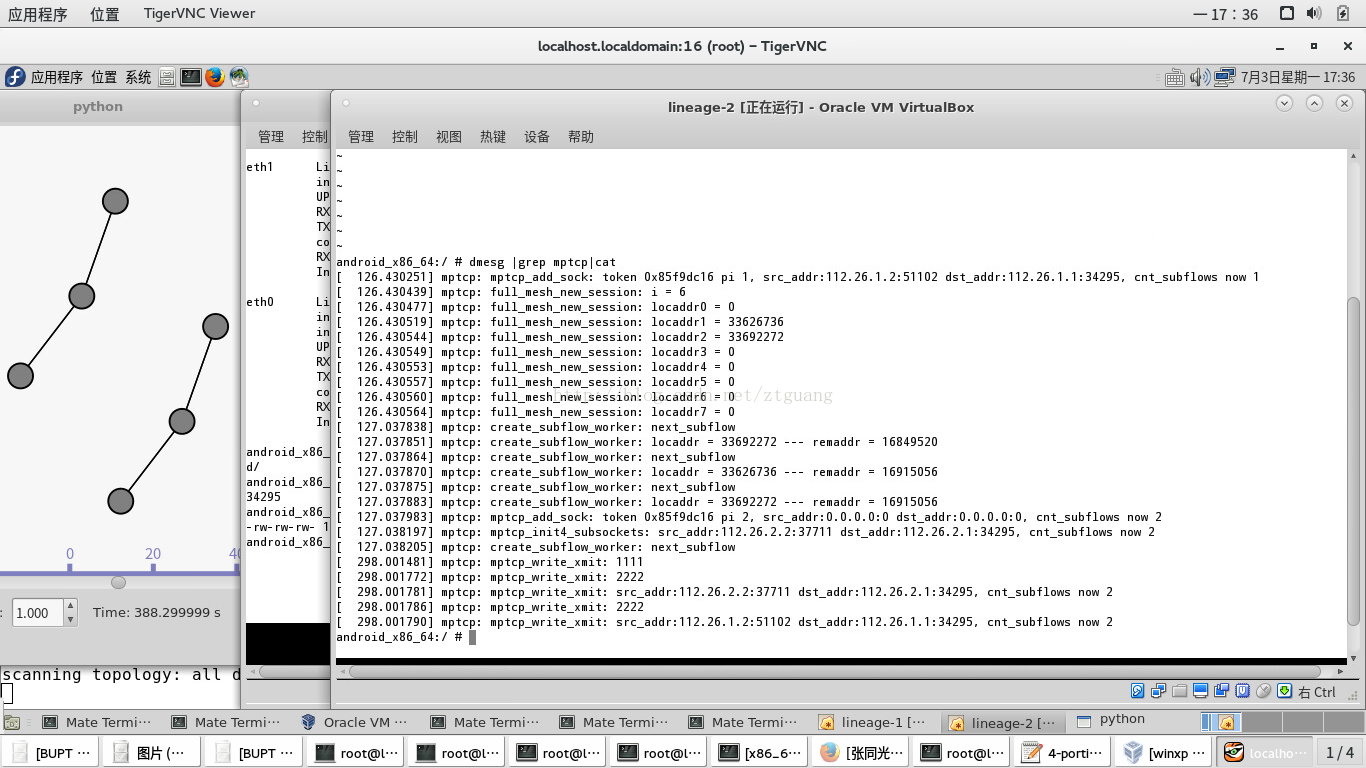Click VirtualBox mouse integration status icon

1264,691
